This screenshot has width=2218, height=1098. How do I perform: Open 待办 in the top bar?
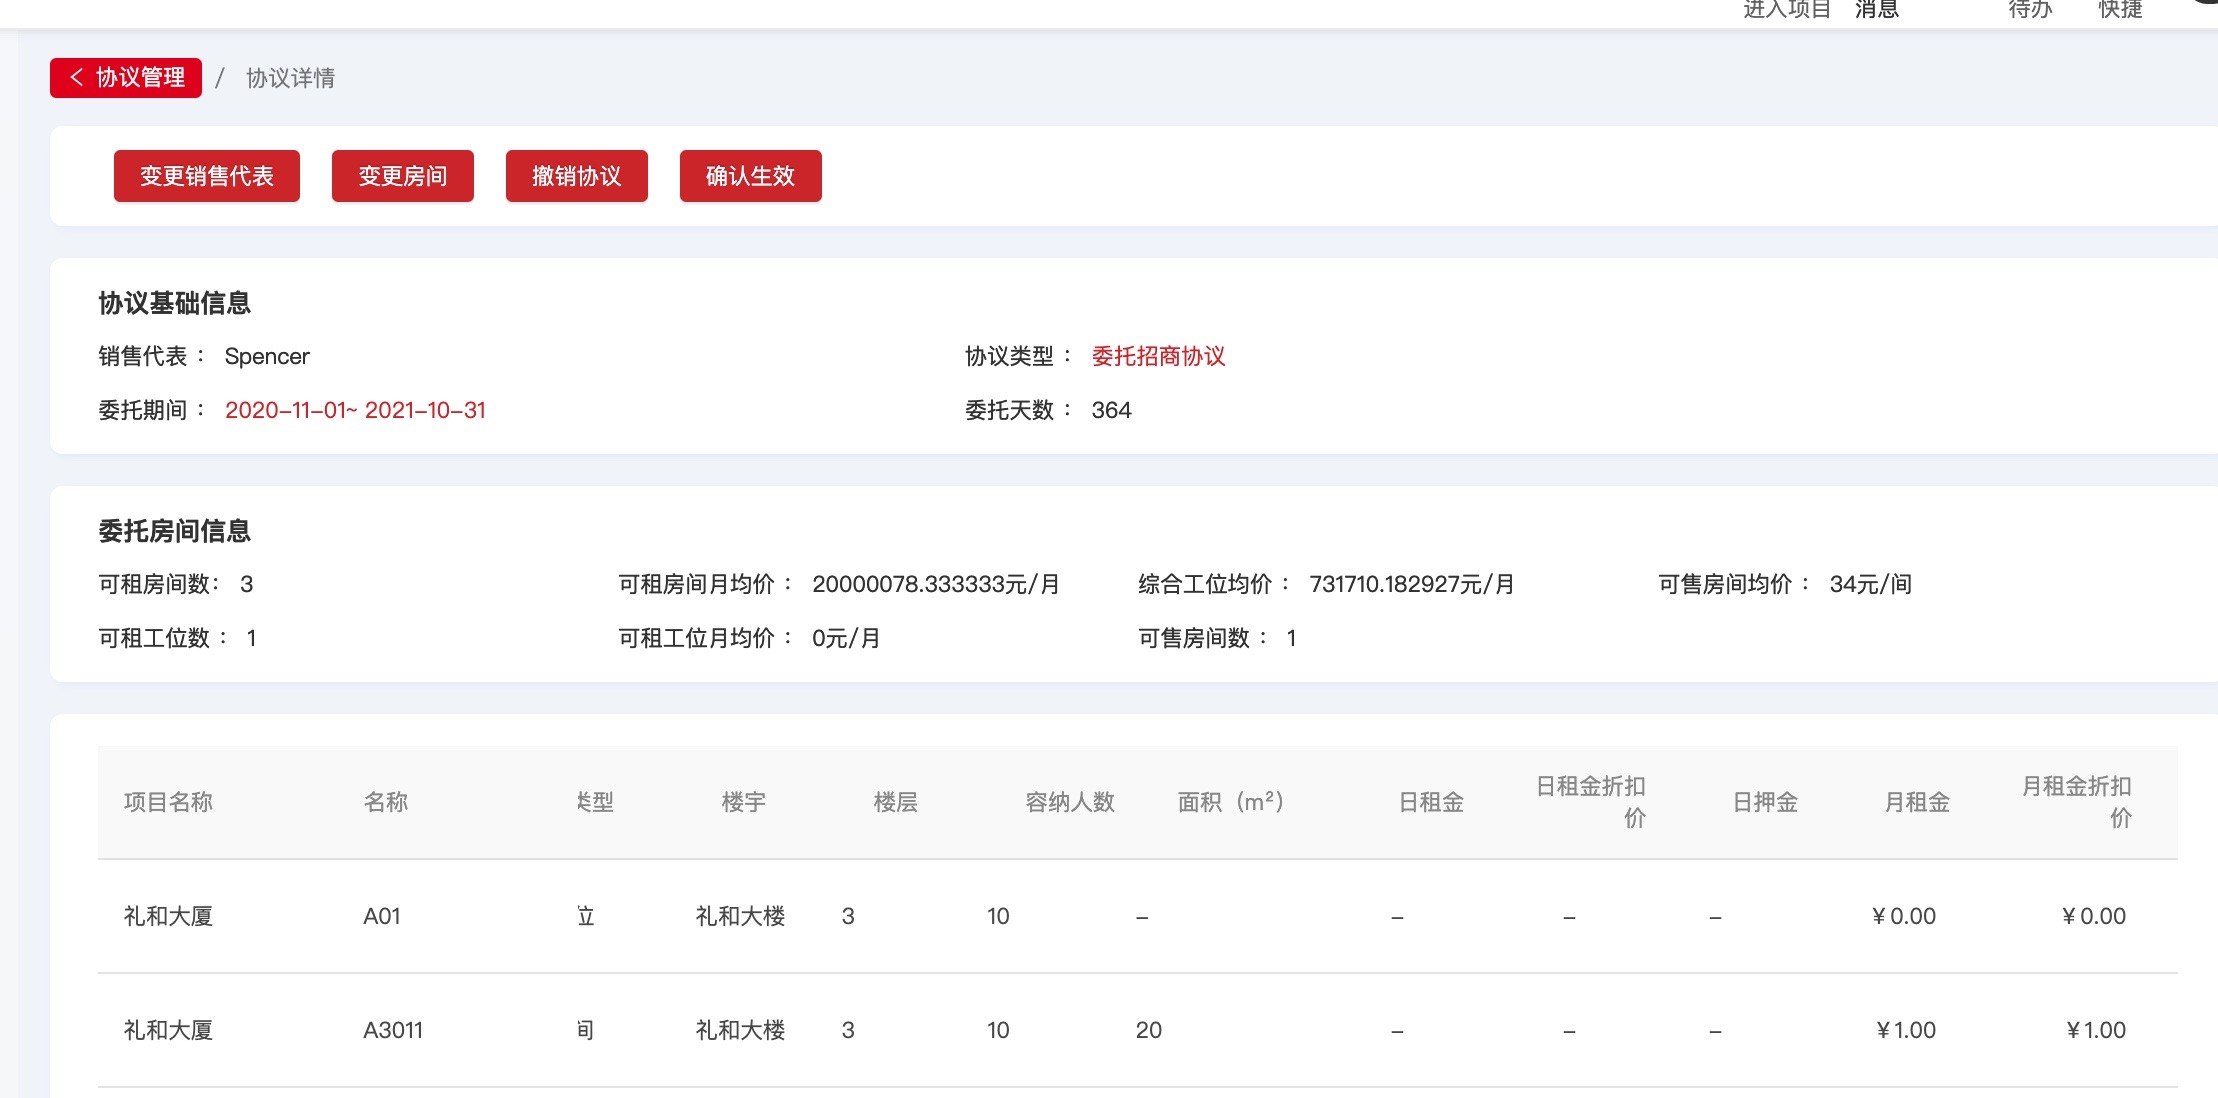(x=2030, y=10)
